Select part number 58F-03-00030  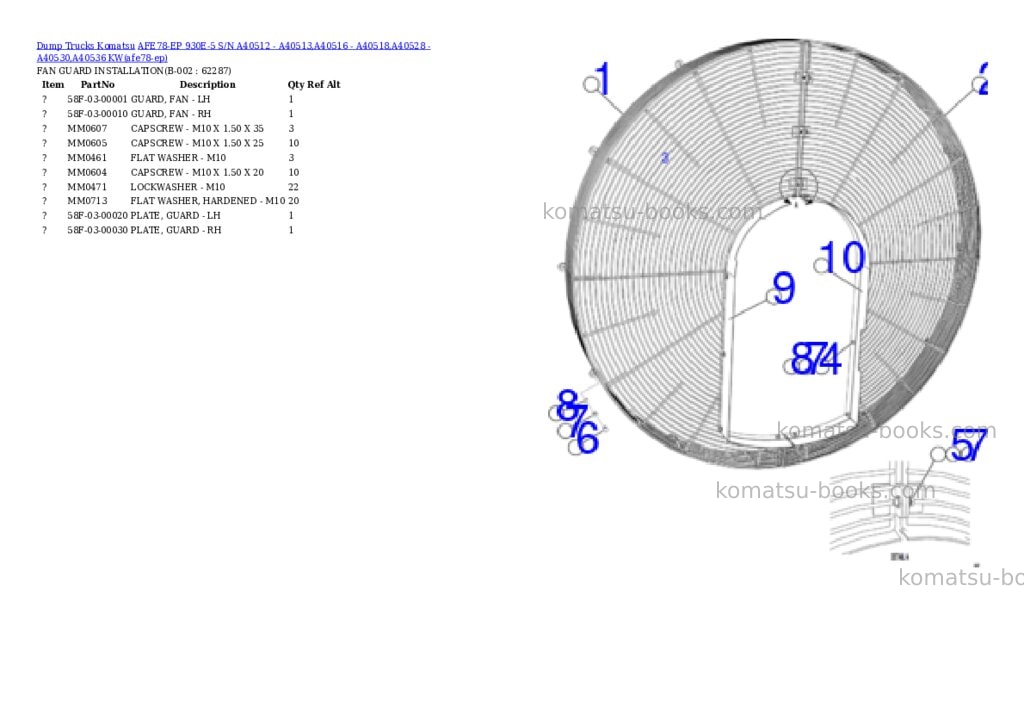[x=97, y=230]
